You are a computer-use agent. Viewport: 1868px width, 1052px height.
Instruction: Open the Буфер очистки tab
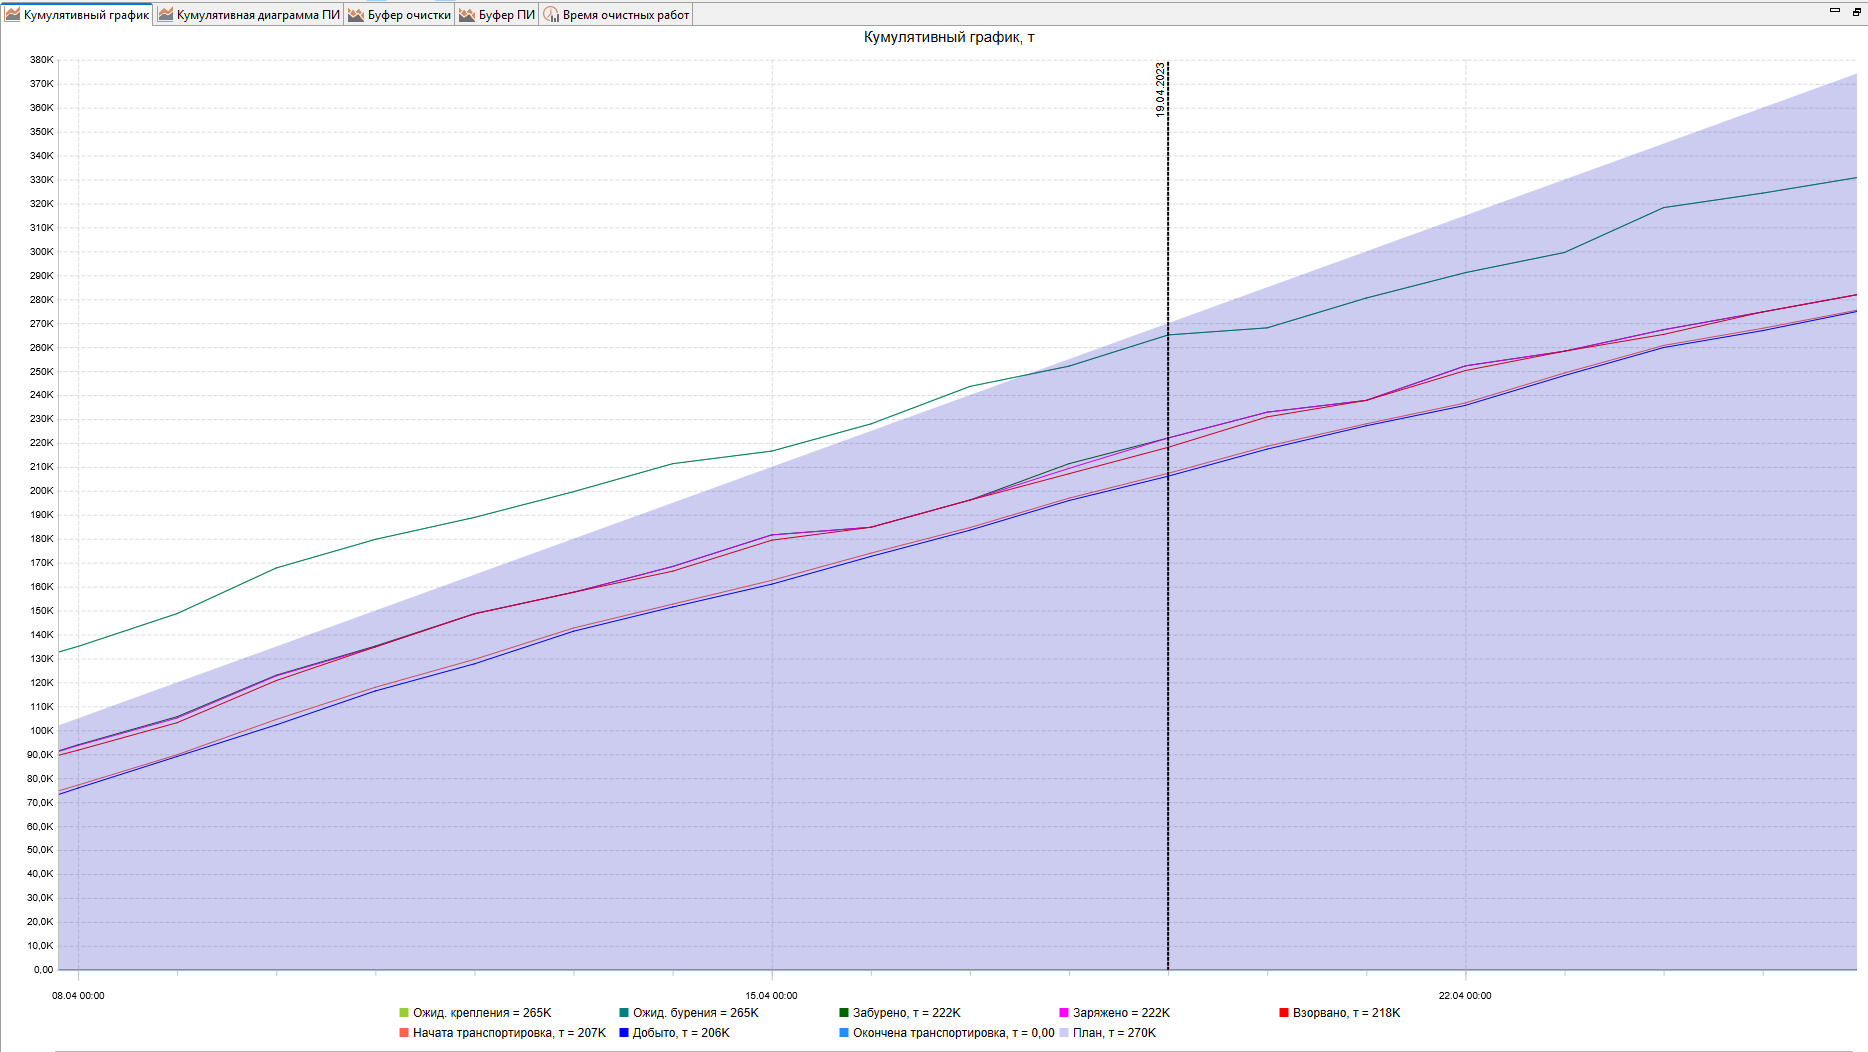point(400,15)
